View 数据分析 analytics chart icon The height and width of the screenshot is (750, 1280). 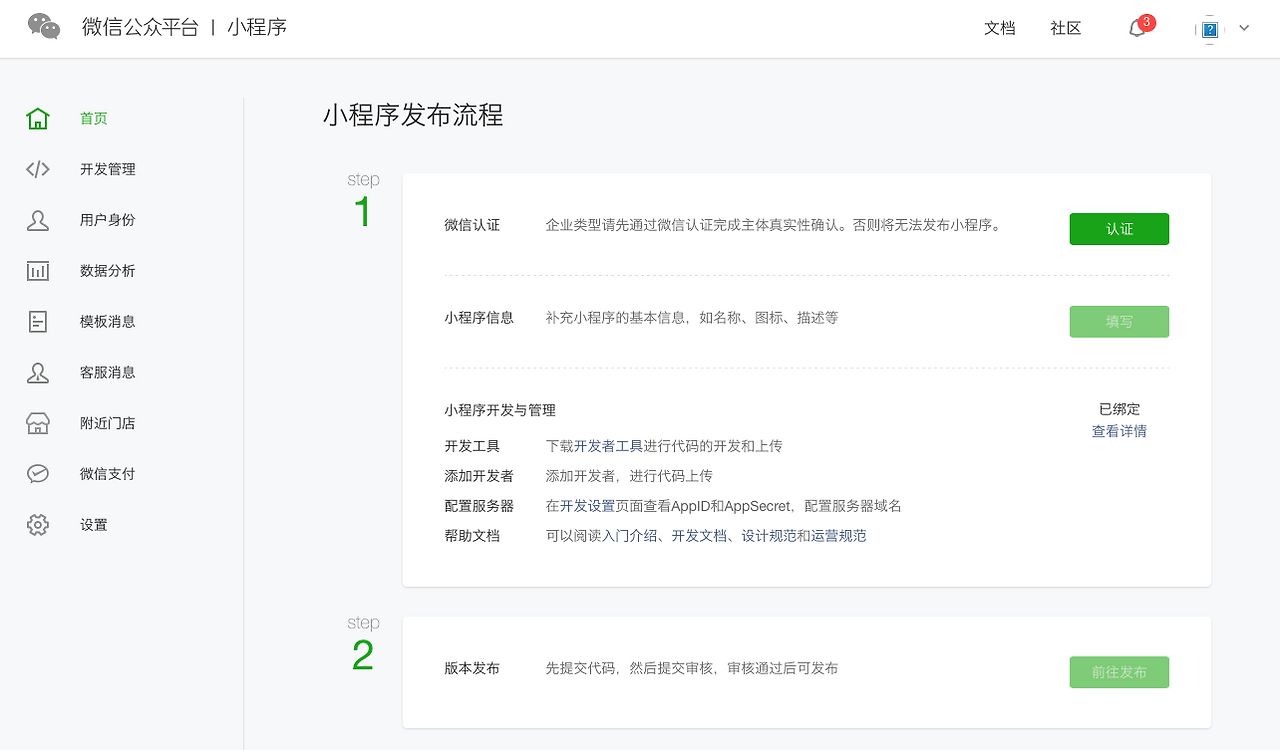[37, 270]
